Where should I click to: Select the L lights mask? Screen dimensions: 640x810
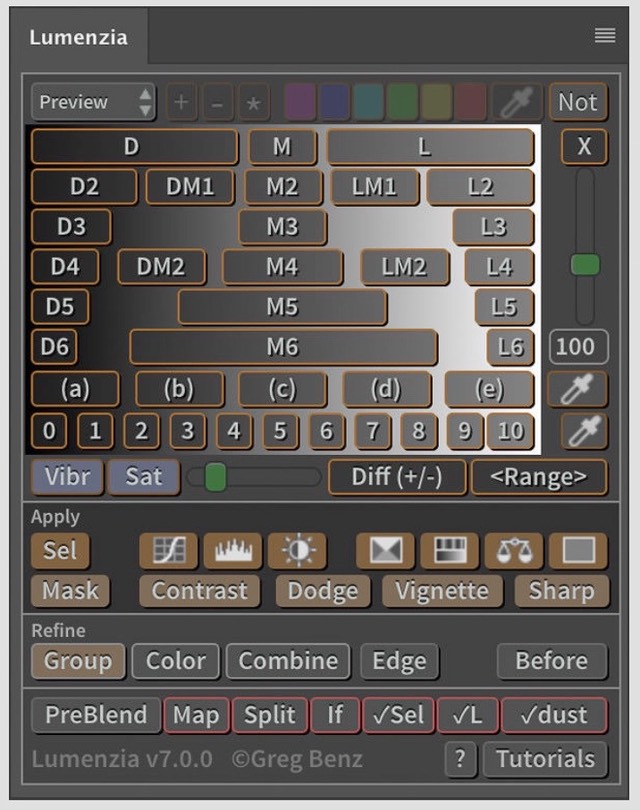(x=430, y=147)
